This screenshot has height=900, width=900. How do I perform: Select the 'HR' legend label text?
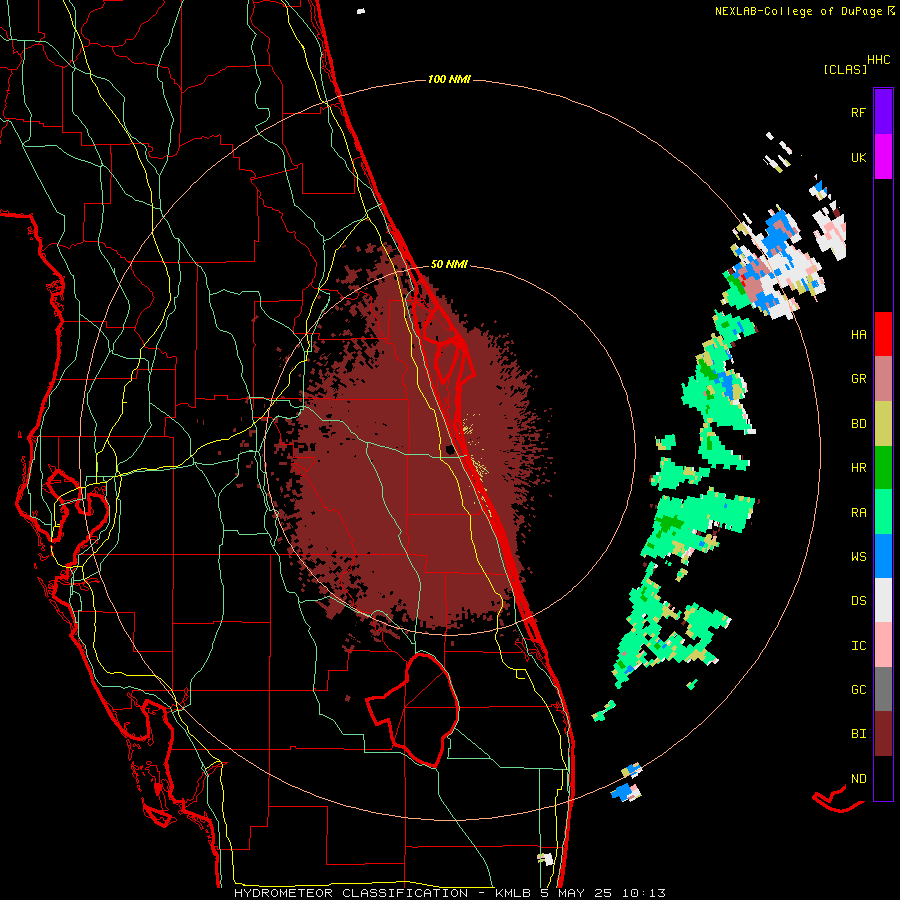[x=858, y=468]
